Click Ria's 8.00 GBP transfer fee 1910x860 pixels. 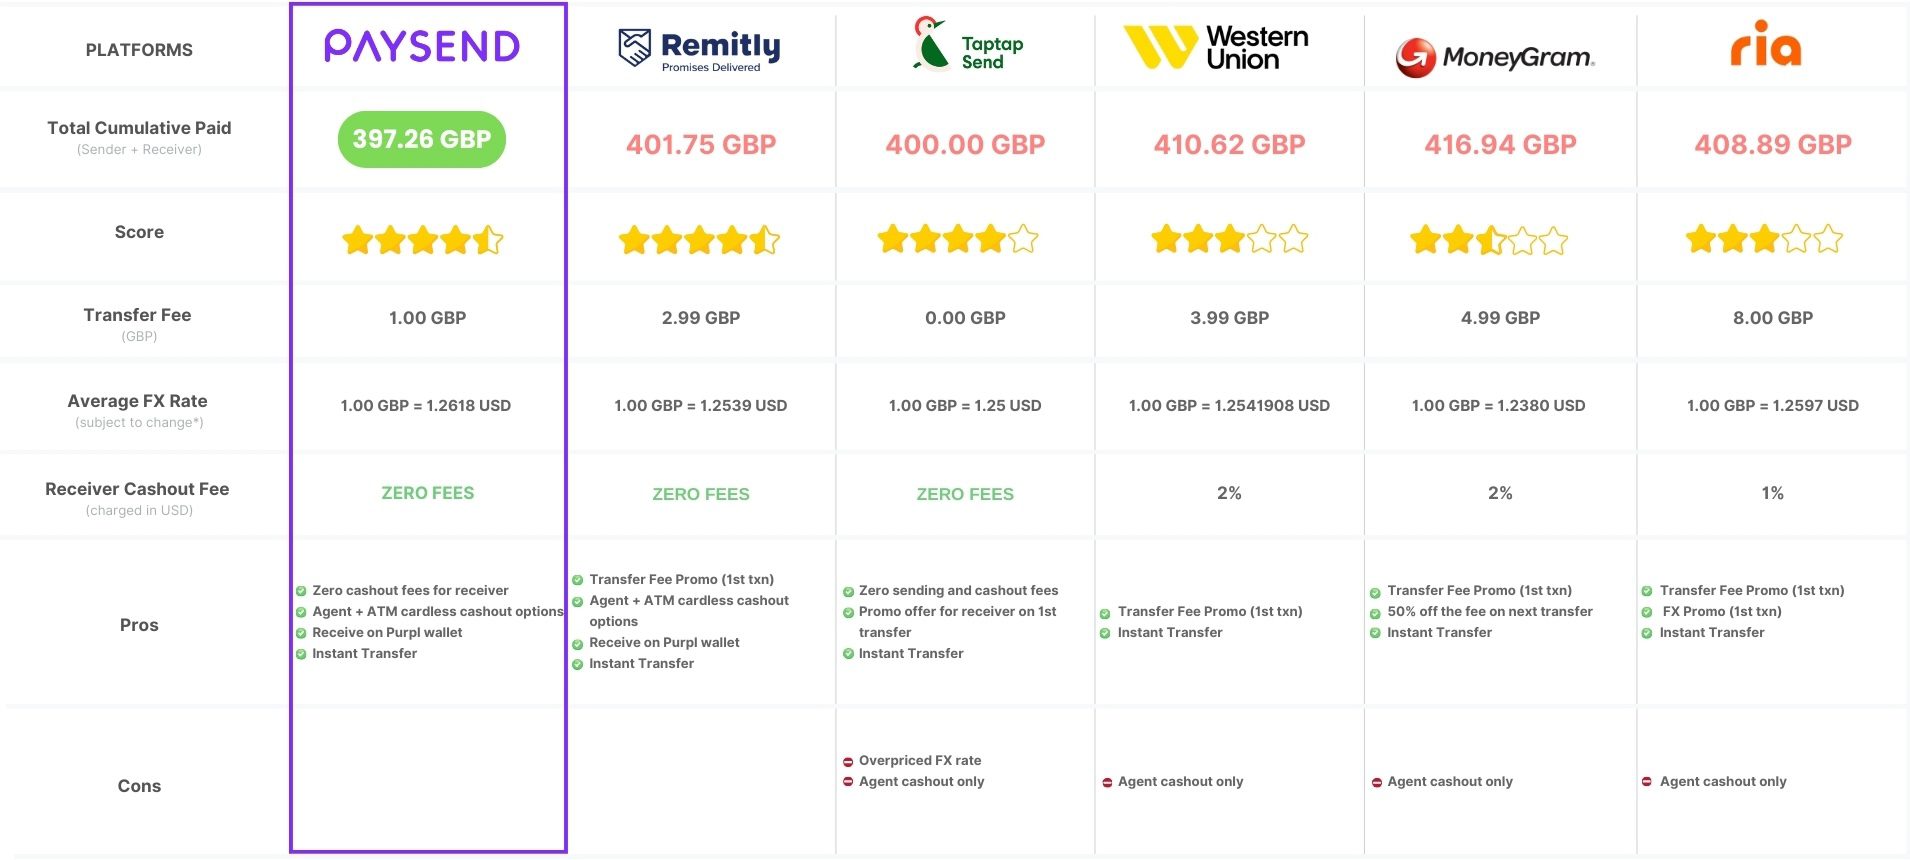click(1773, 318)
